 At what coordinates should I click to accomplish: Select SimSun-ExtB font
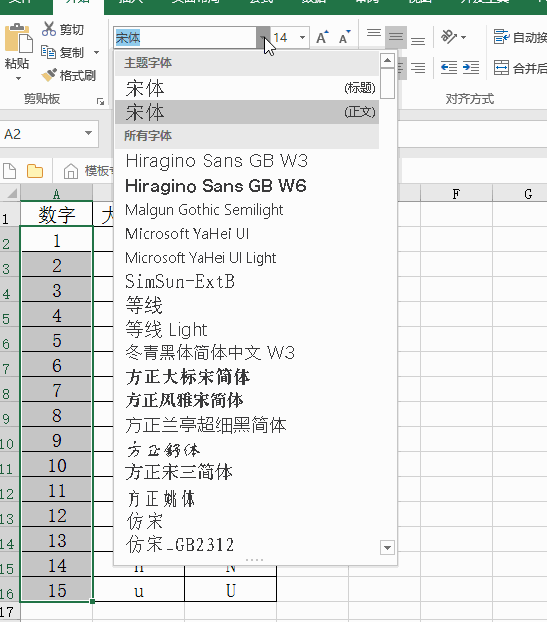click(247, 282)
